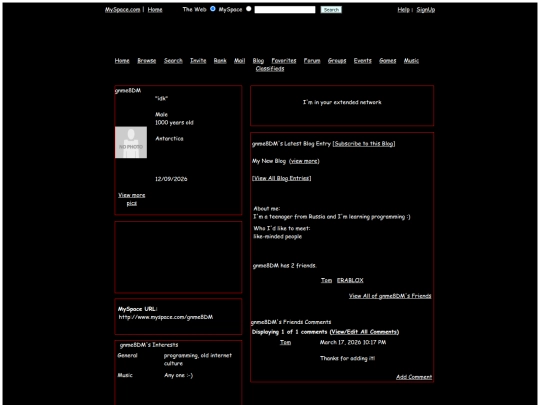Open the Help link

tap(403, 10)
